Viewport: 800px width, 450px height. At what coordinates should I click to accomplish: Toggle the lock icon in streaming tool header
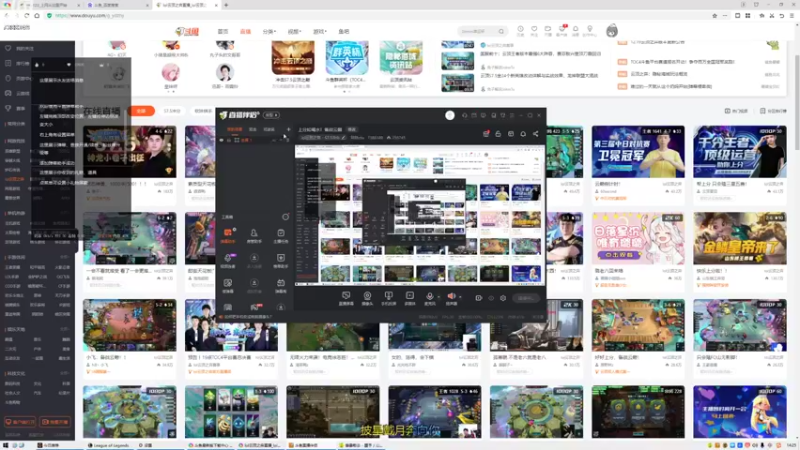point(498,134)
